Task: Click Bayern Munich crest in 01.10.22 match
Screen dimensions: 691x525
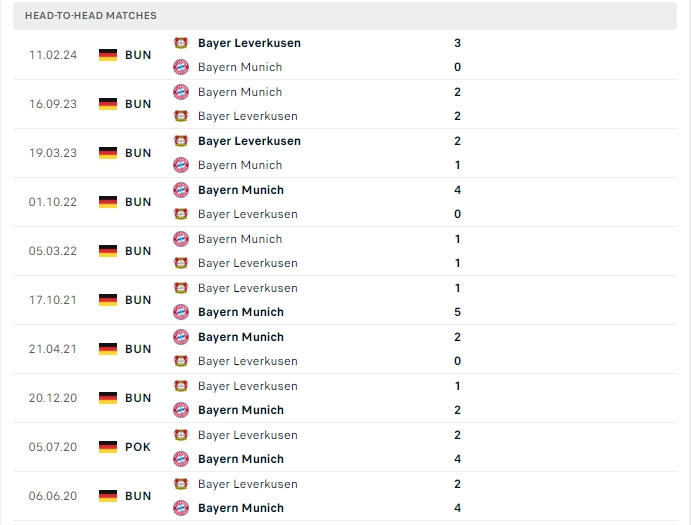Action: 181,190
